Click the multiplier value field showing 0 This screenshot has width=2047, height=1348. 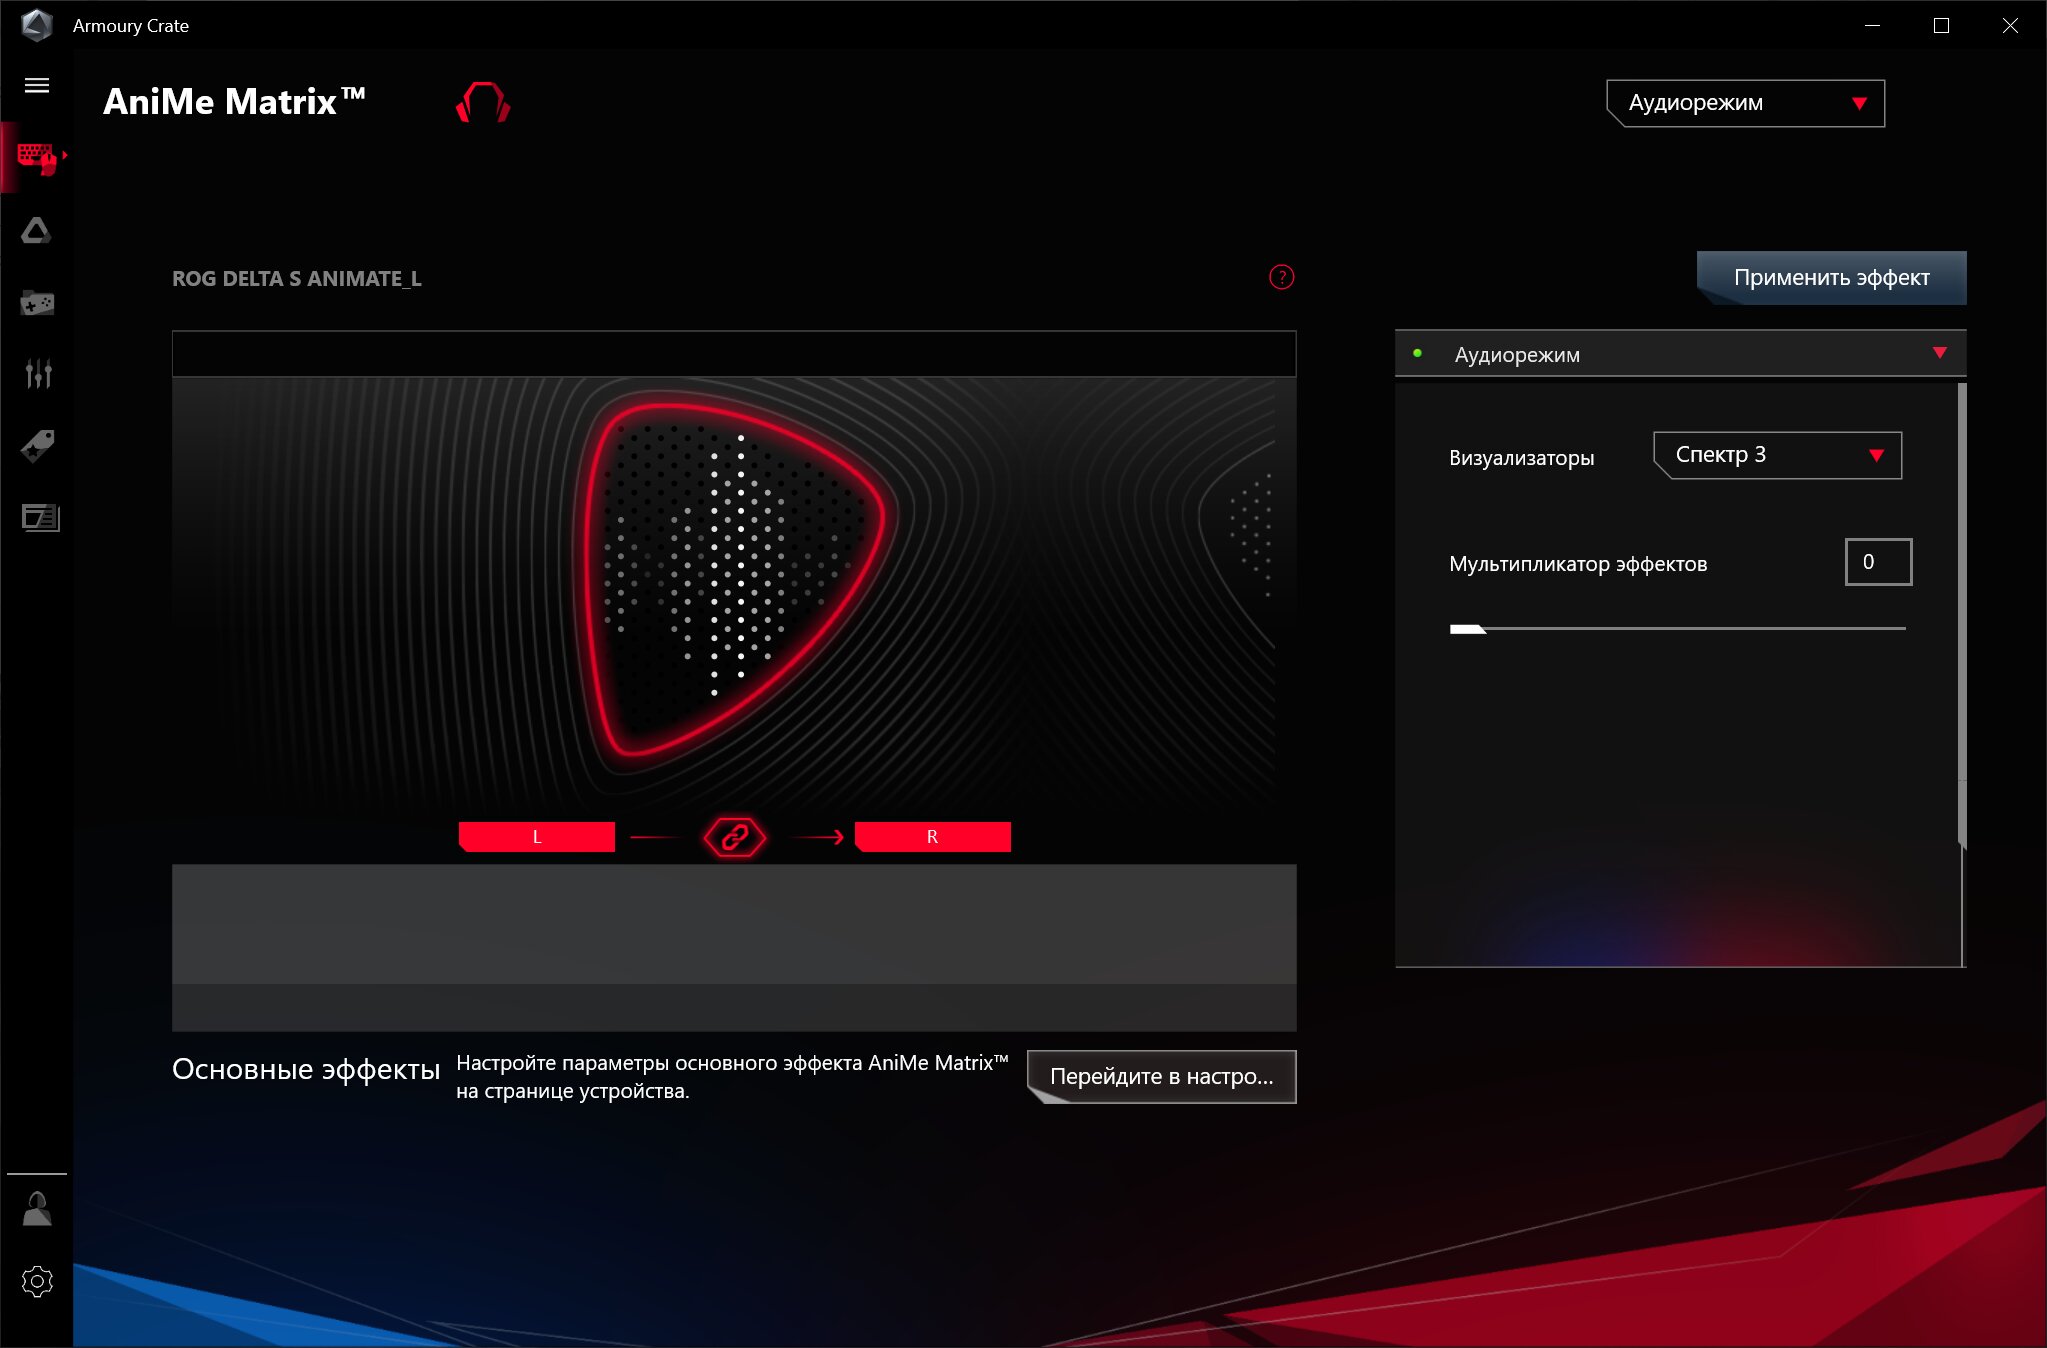[x=1878, y=562]
